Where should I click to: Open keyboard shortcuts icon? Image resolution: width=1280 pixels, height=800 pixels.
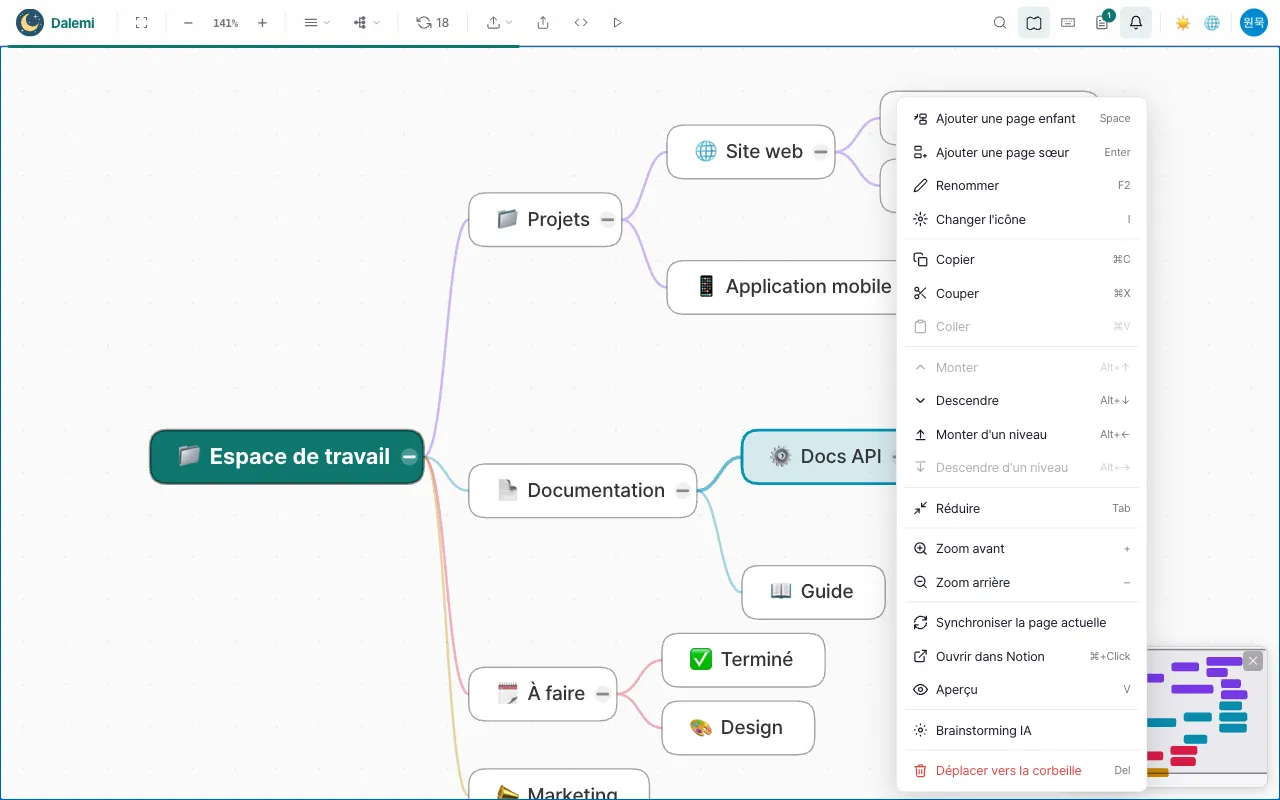1068,23
